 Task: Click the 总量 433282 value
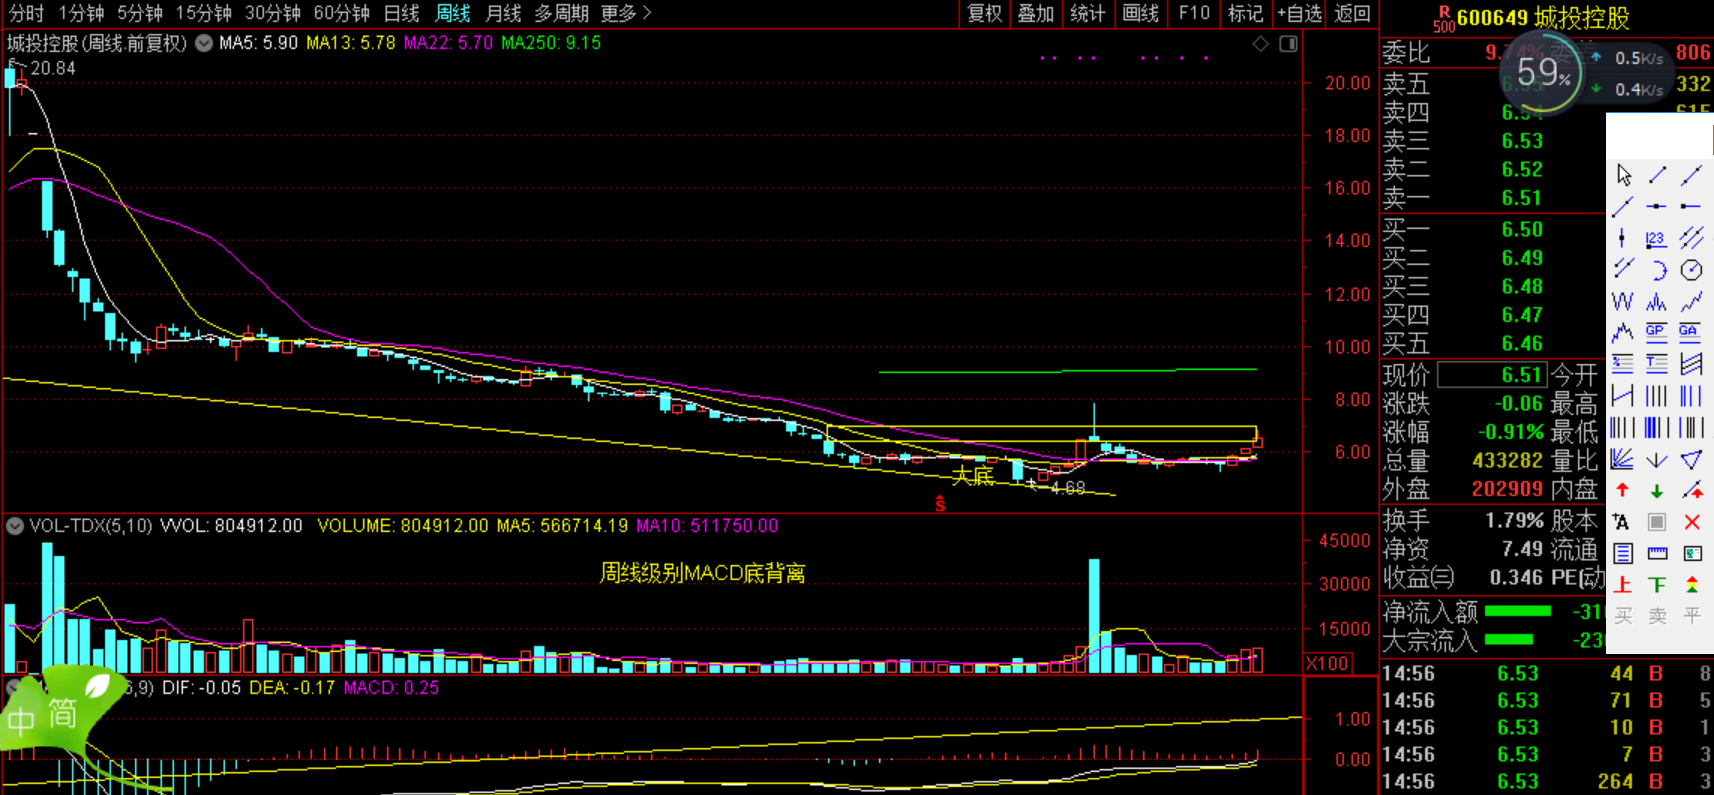(1507, 461)
